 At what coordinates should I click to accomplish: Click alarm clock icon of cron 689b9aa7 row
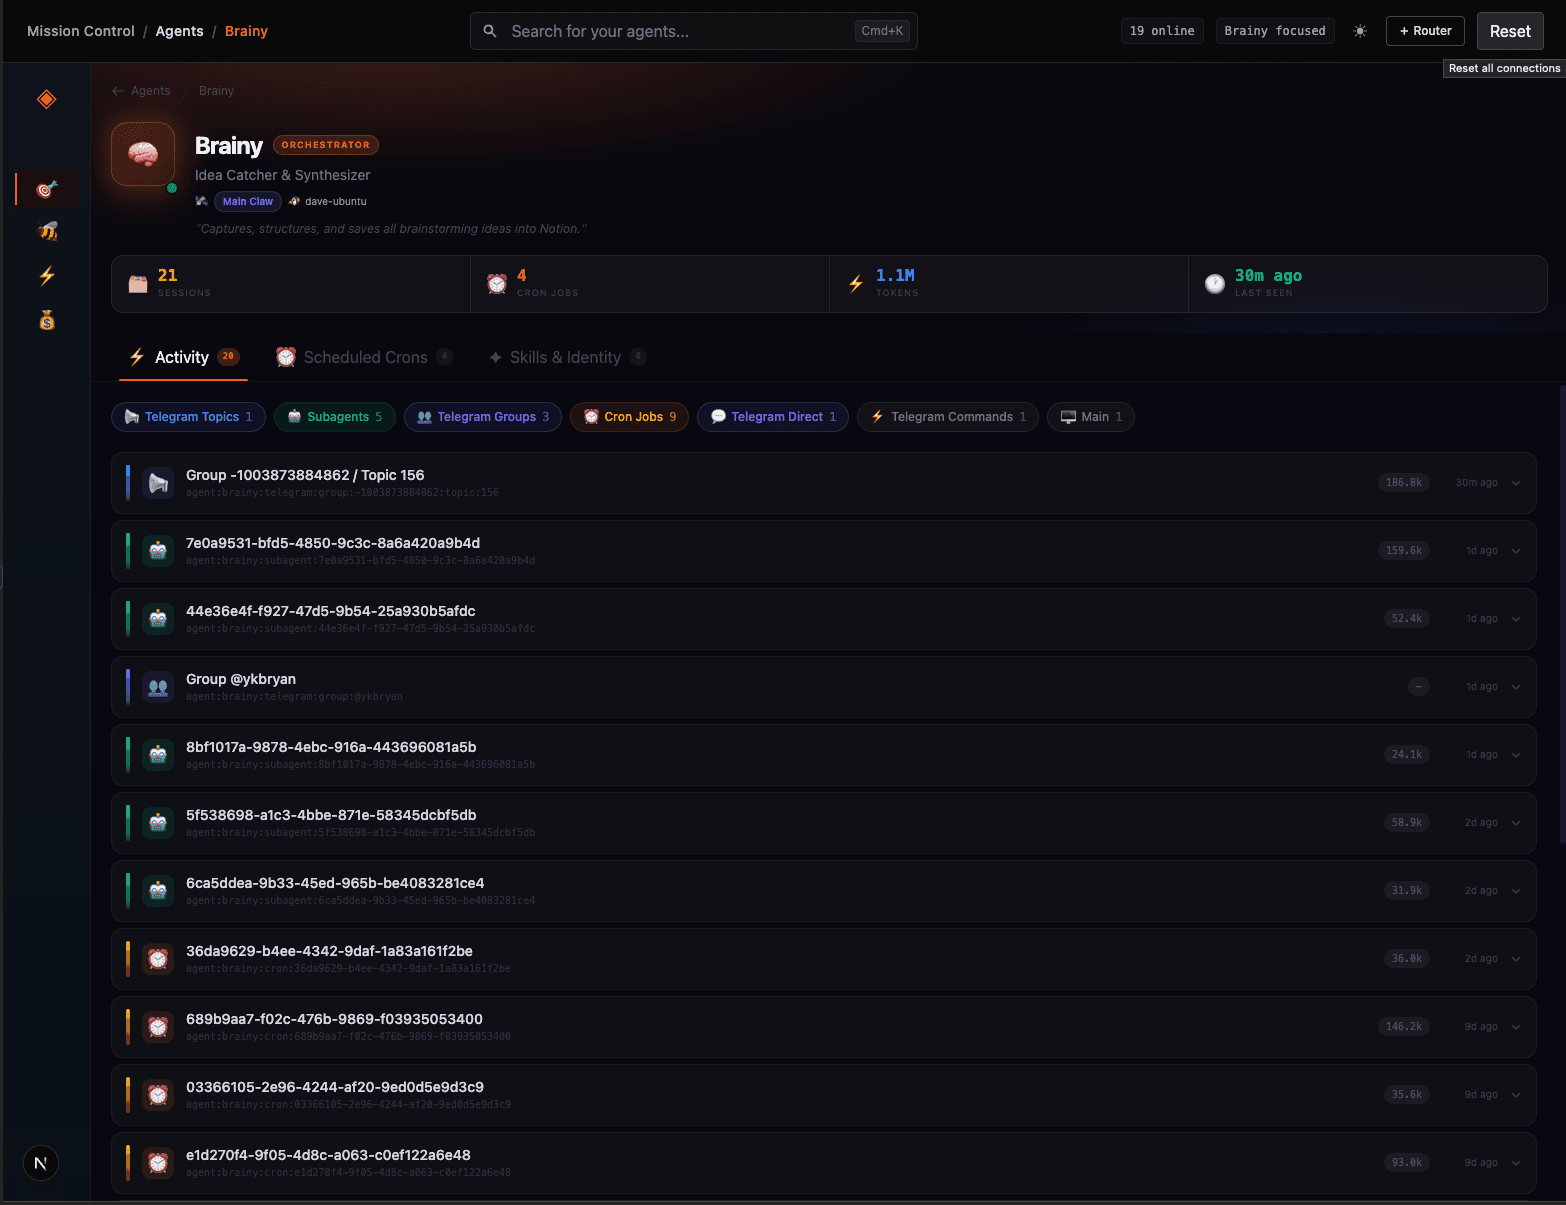click(158, 1027)
